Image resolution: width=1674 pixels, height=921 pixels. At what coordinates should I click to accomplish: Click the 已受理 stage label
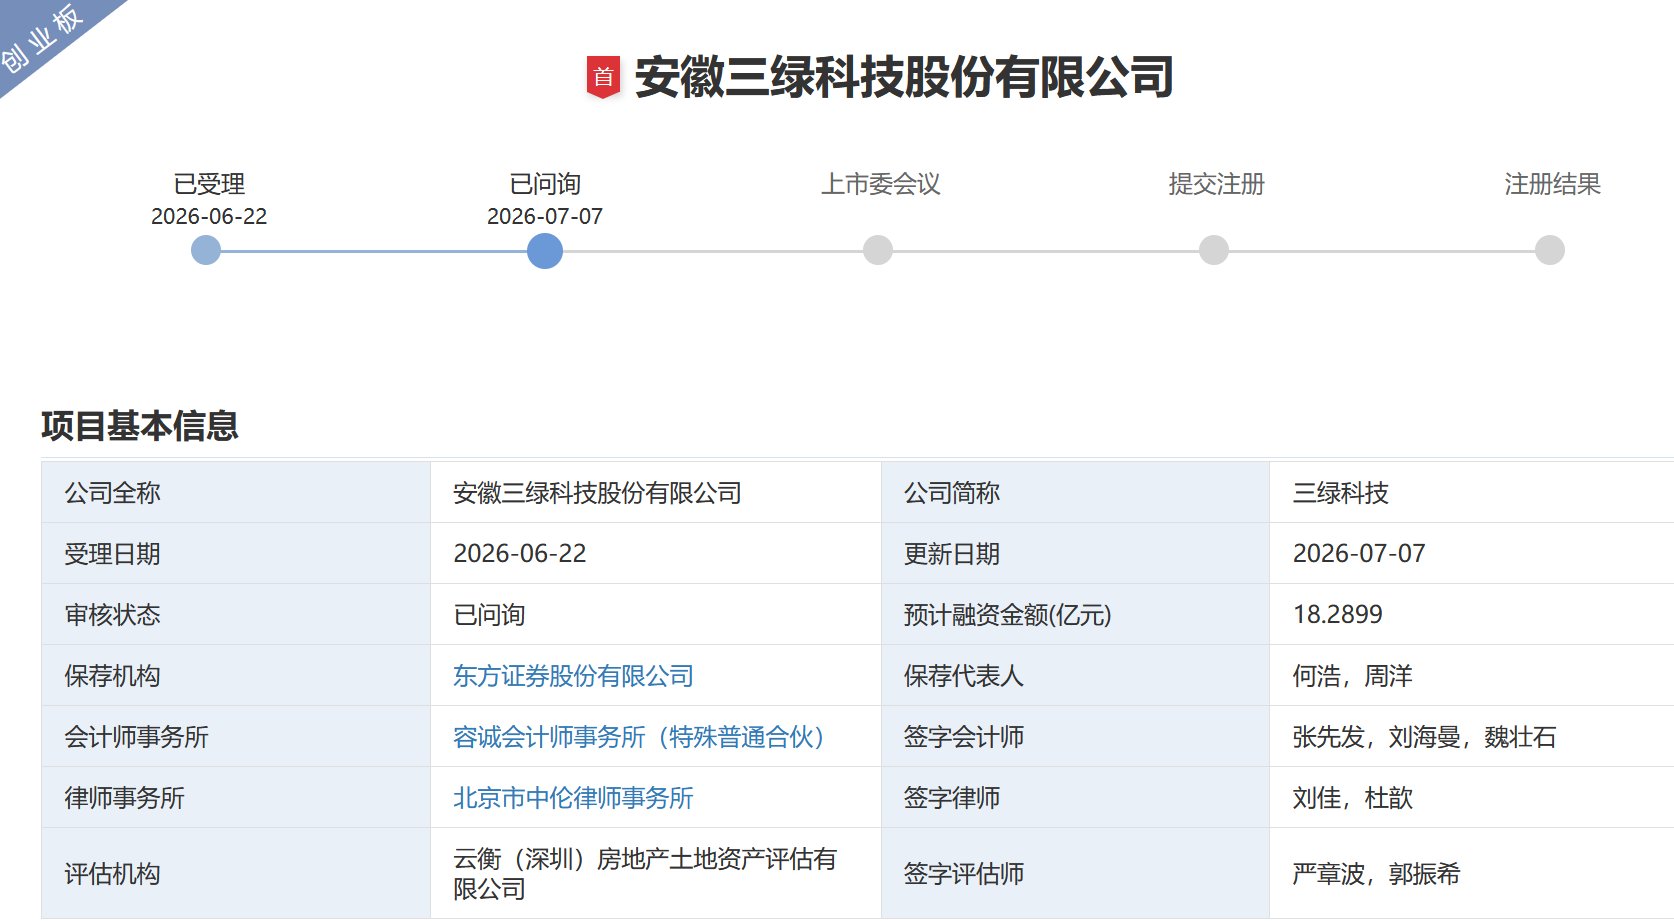[x=209, y=184]
